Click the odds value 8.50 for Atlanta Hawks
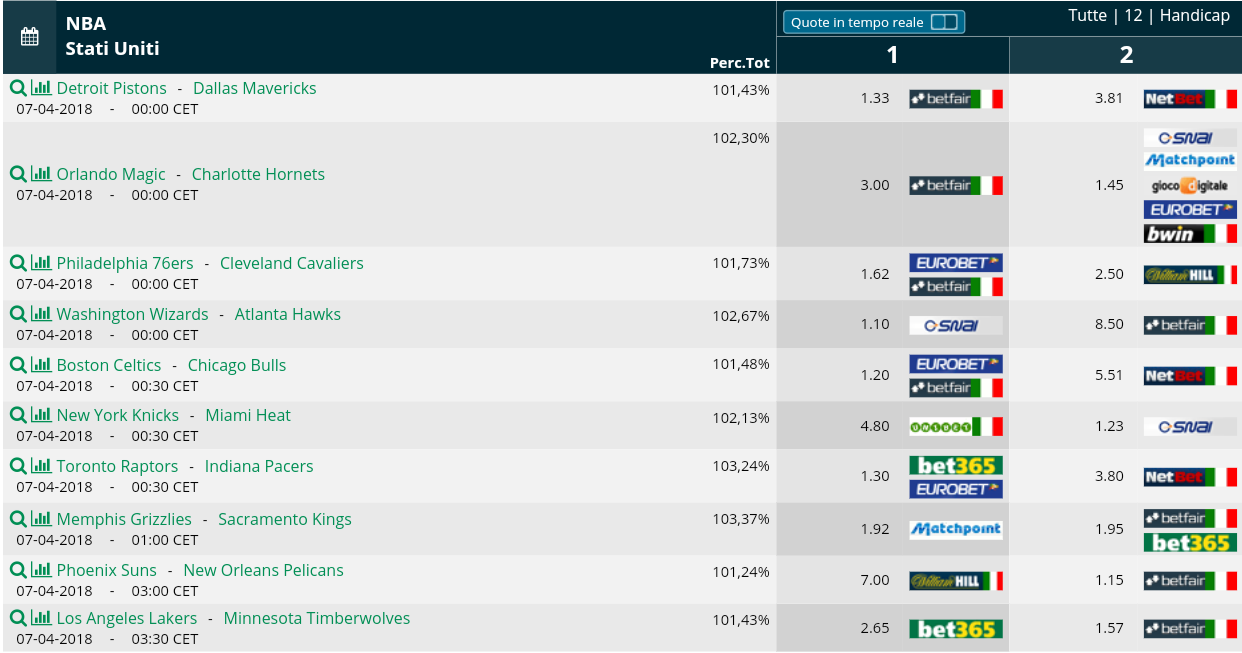Image resolution: width=1242 pixels, height=653 pixels. (x=1109, y=325)
